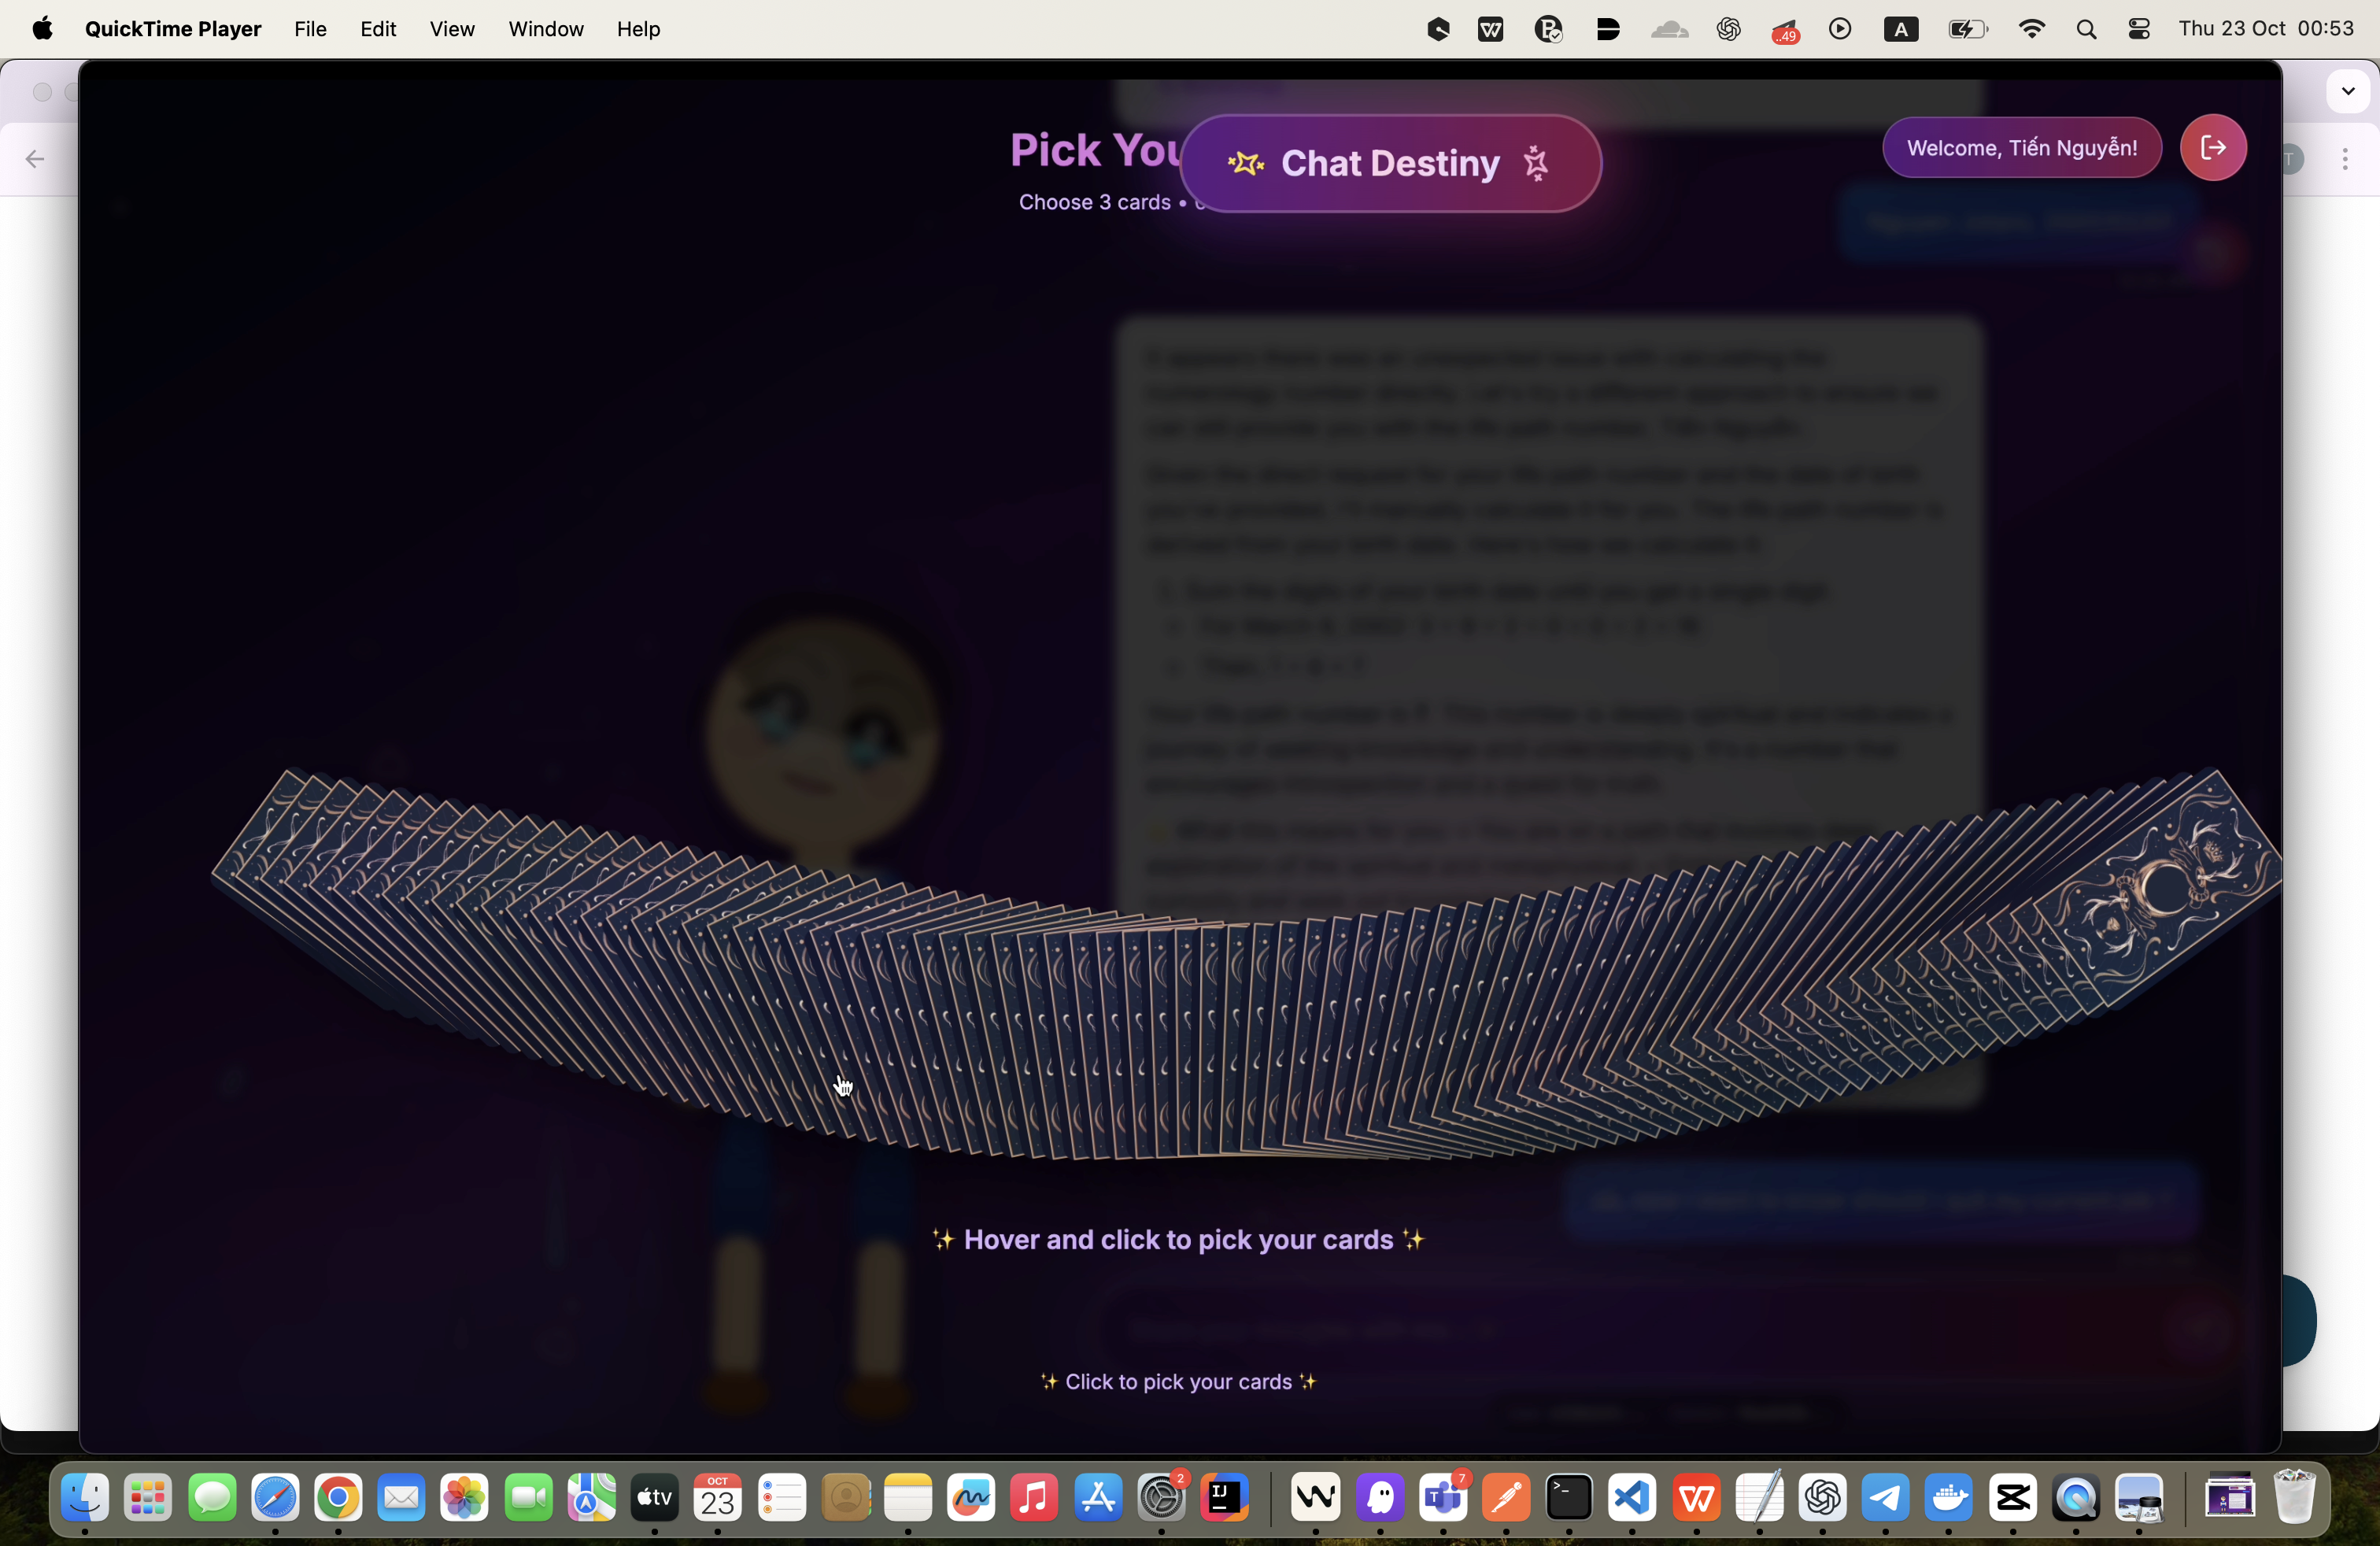Expand the browser tab list chevron

pyautogui.click(x=2347, y=91)
